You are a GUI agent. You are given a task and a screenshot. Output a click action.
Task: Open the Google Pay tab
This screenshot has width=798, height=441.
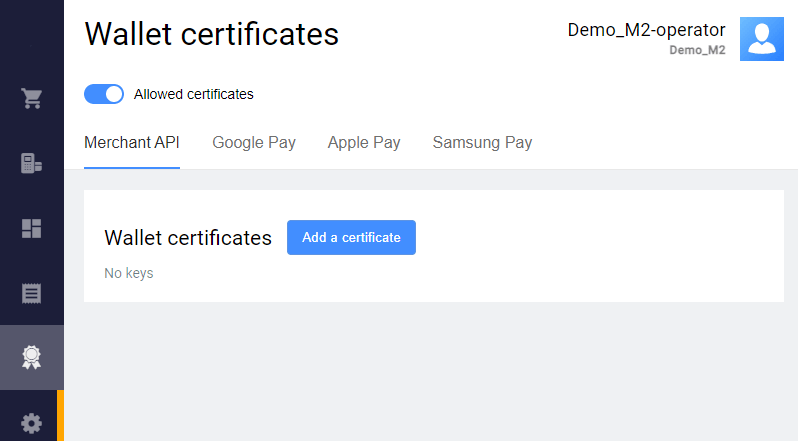pyautogui.click(x=254, y=142)
